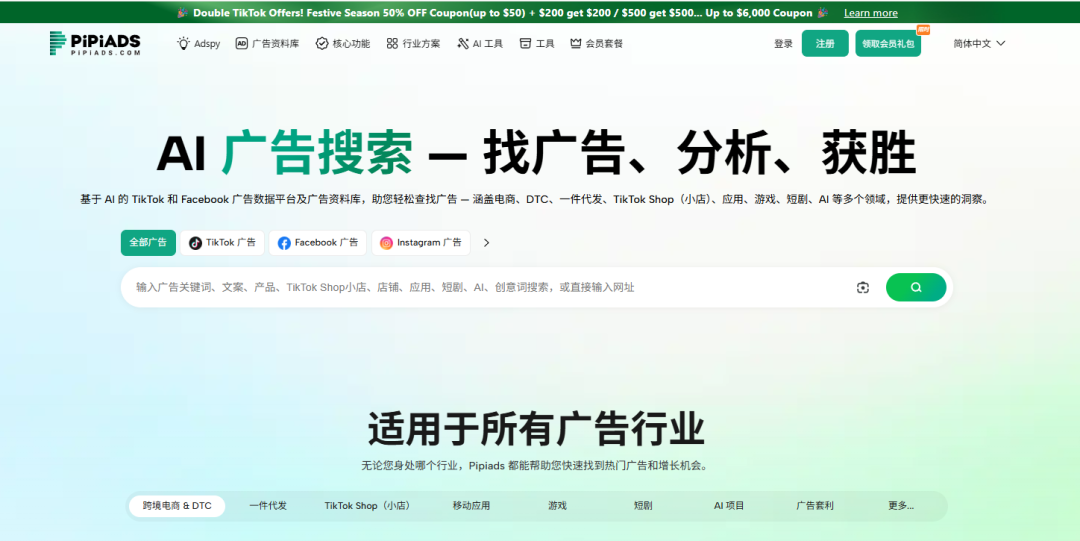Click the subtitle starting 无论您身处哪个行业

[534, 466]
